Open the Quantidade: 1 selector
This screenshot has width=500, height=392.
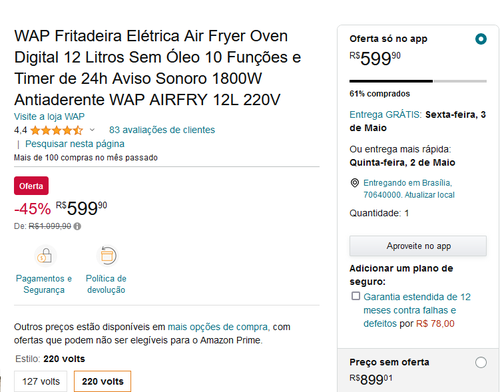tap(379, 213)
